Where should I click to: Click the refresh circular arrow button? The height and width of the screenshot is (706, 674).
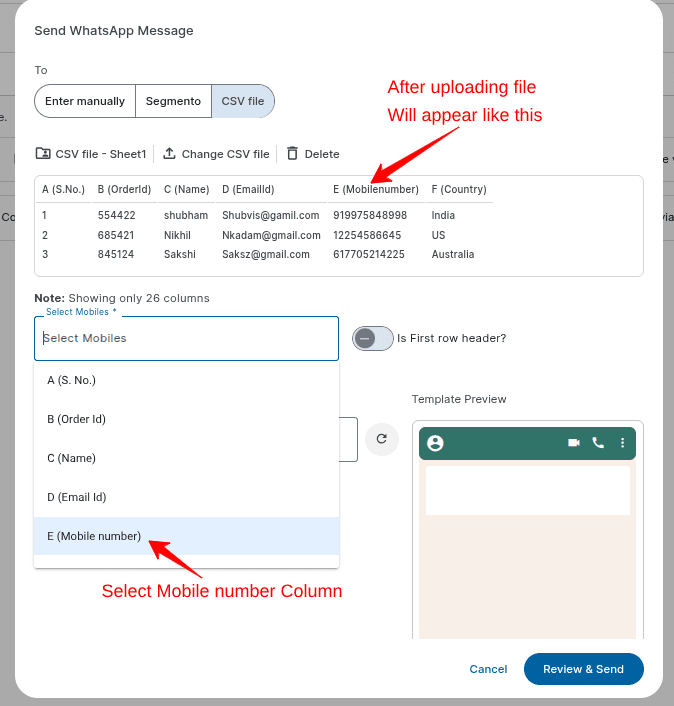[x=382, y=439]
